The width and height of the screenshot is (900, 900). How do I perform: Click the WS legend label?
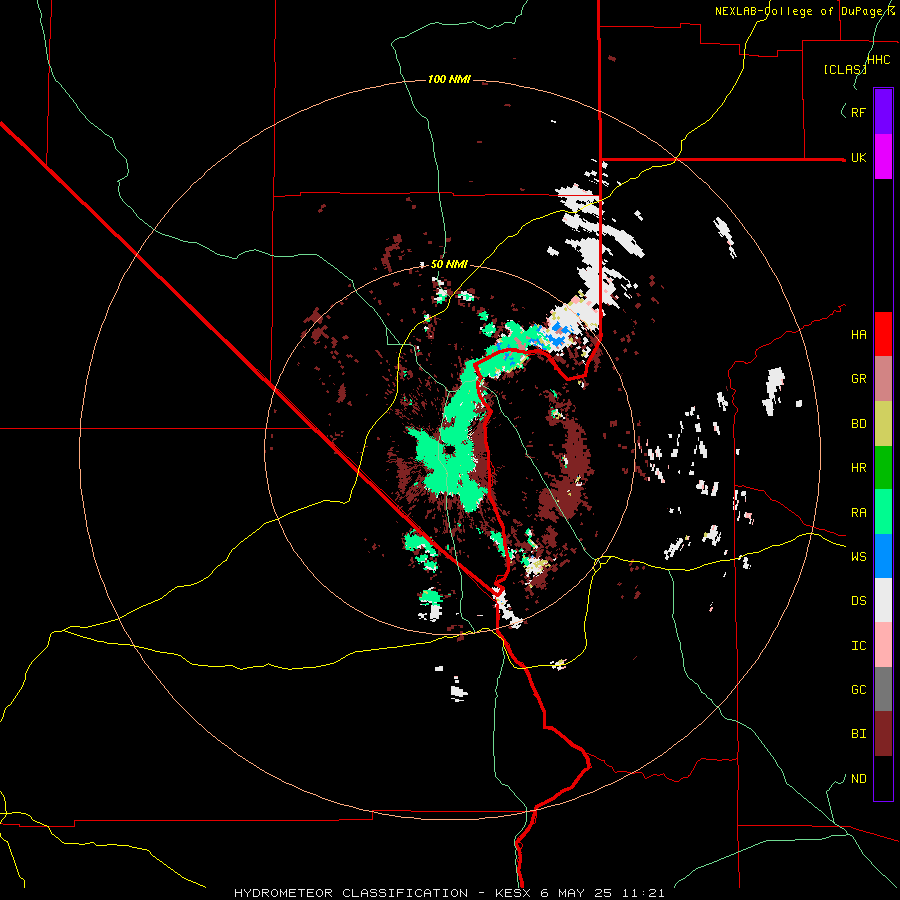coord(858,557)
